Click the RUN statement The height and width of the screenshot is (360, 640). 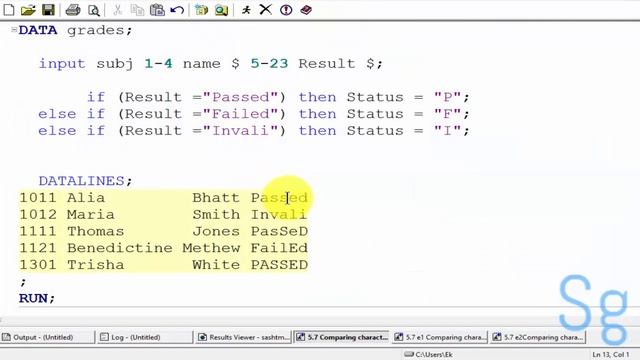coord(37,298)
